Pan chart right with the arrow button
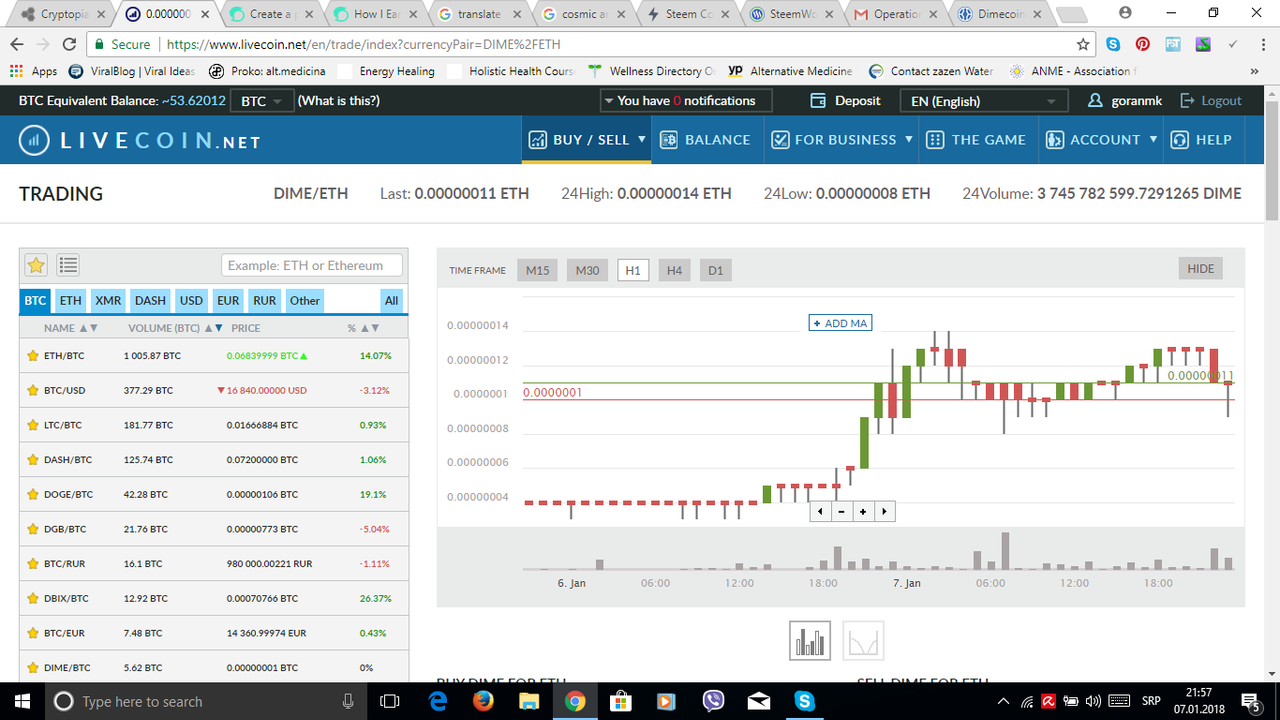1280x720 pixels. point(883,511)
